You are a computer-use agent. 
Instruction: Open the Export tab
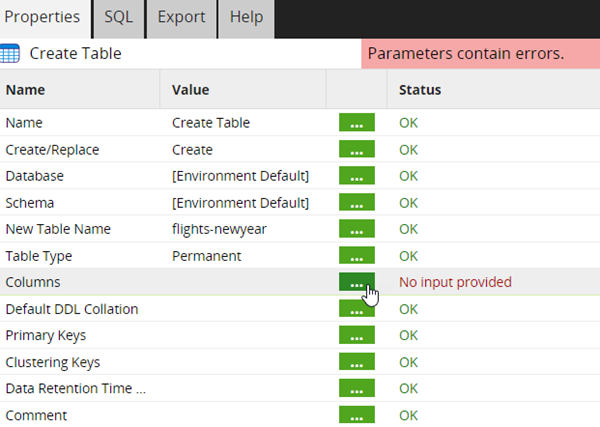(x=181, y=18)
